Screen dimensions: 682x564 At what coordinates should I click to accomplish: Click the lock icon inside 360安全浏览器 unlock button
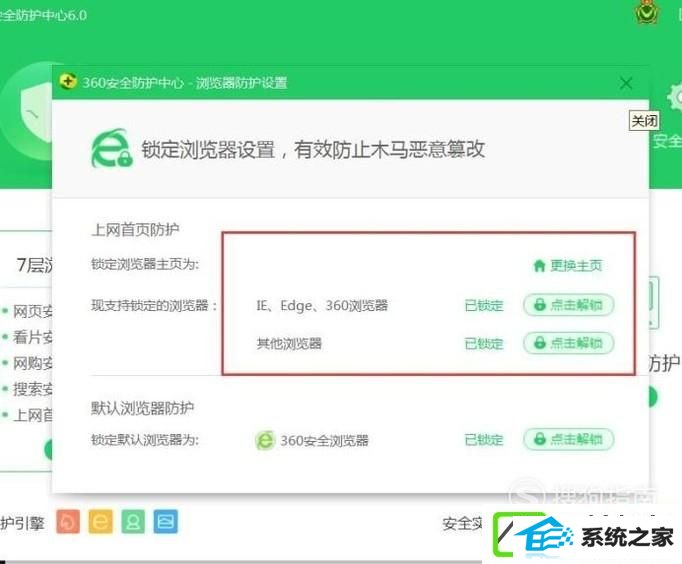(x=540, y=439)
